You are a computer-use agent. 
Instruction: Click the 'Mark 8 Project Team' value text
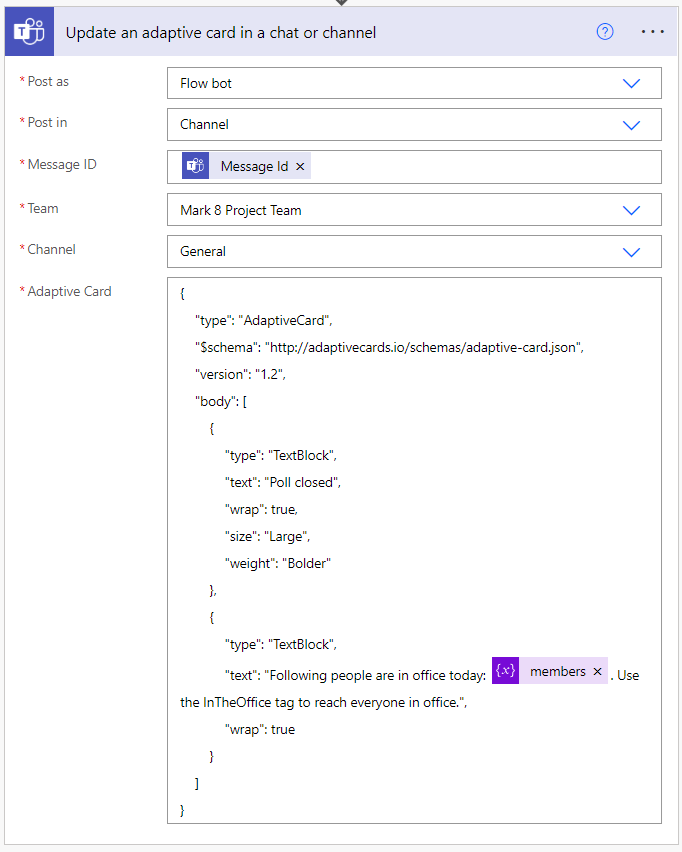point(241,211)
